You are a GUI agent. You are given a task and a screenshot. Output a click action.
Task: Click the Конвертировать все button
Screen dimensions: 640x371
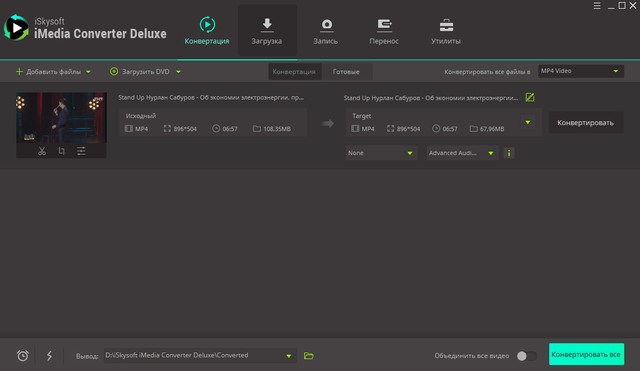[x=586, y=354]
